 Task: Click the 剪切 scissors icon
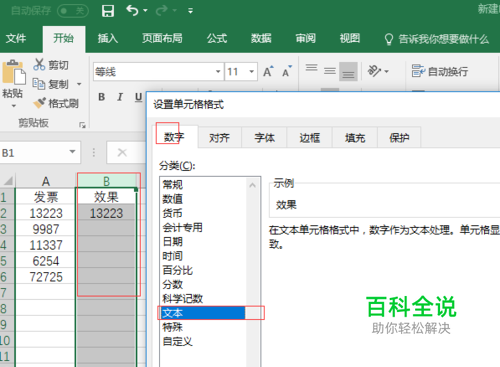pos(39,64)
